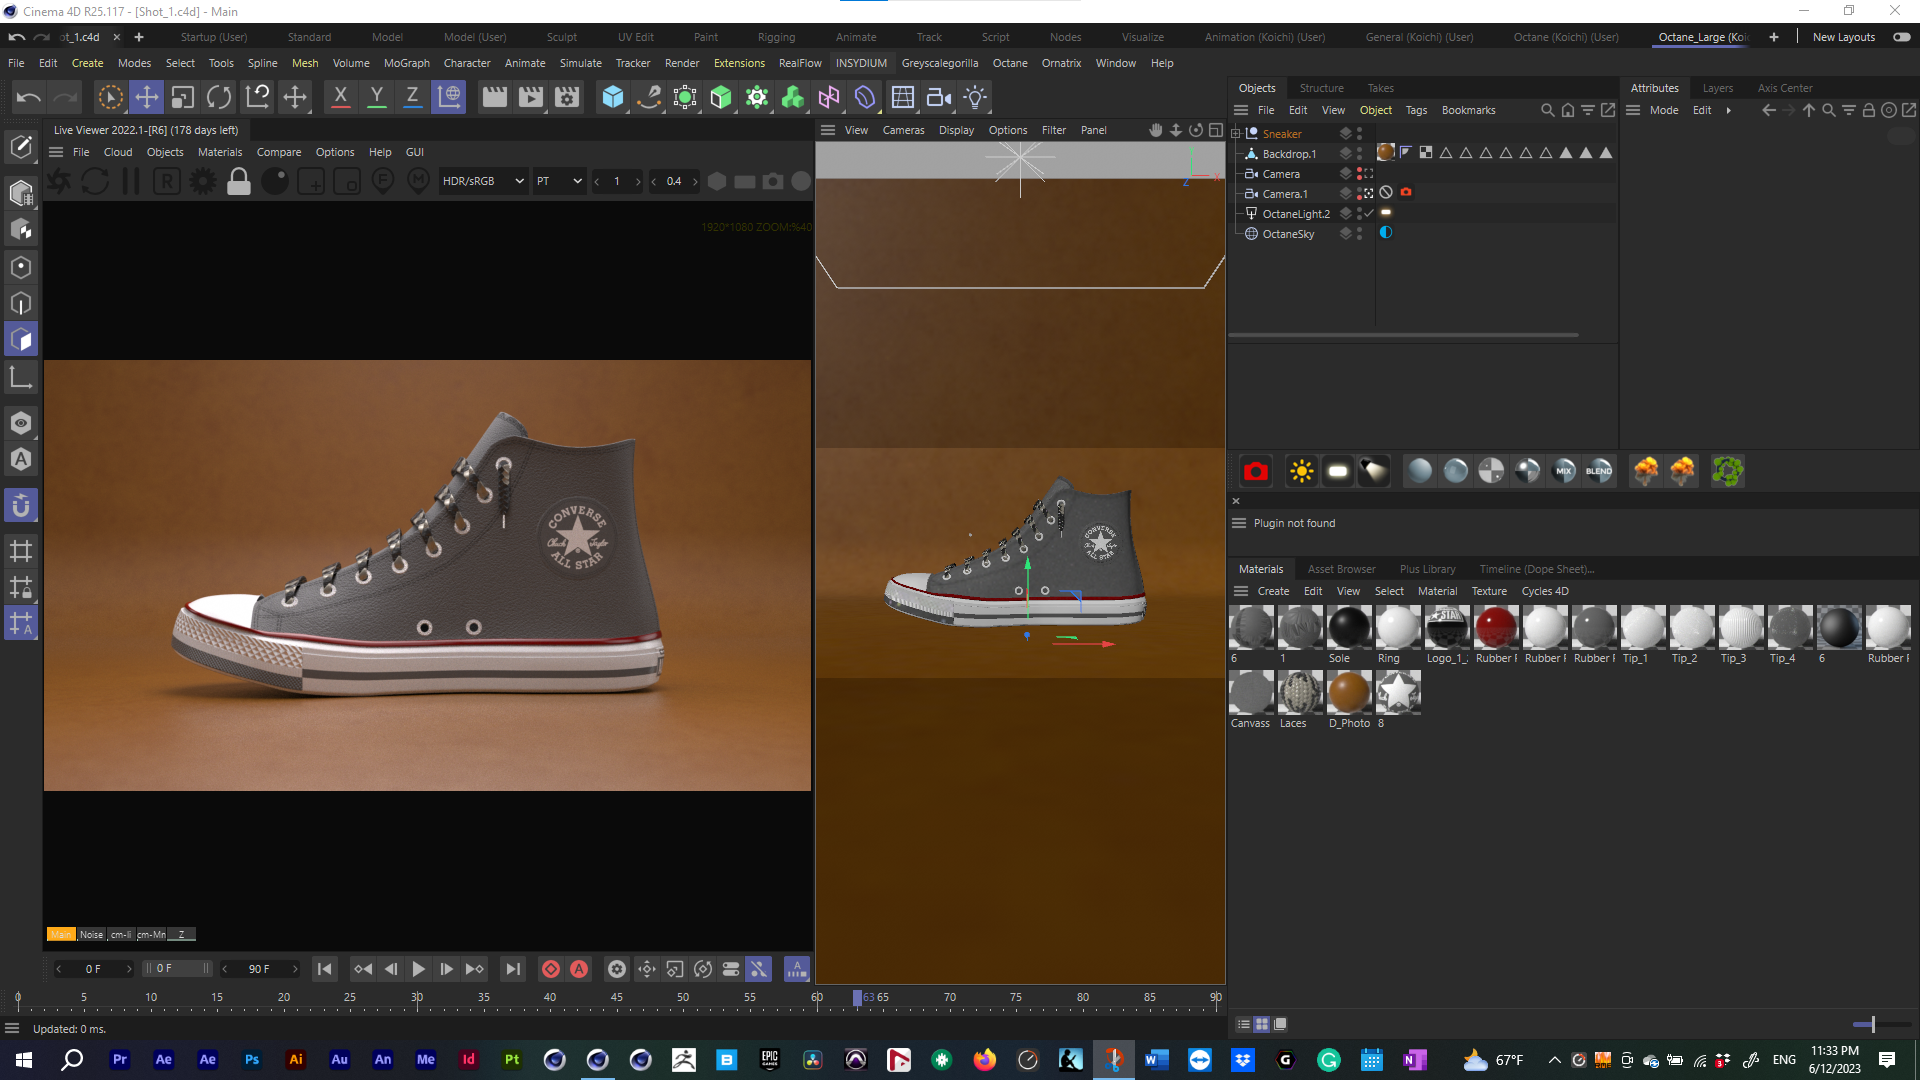
Task: Click the light creation icon in toolbar
Action: click(x=973, y=97)
